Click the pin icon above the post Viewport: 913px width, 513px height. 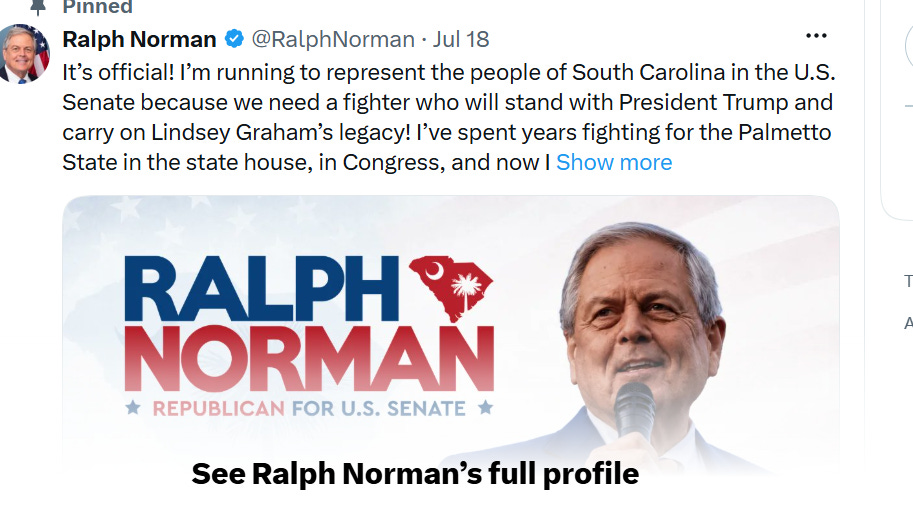(x=37, y=6)
